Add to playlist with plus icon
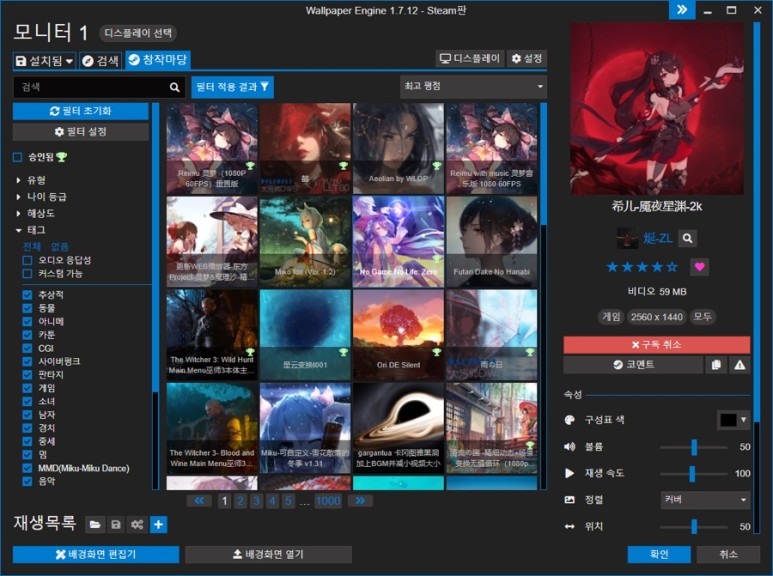 (158, 524)
